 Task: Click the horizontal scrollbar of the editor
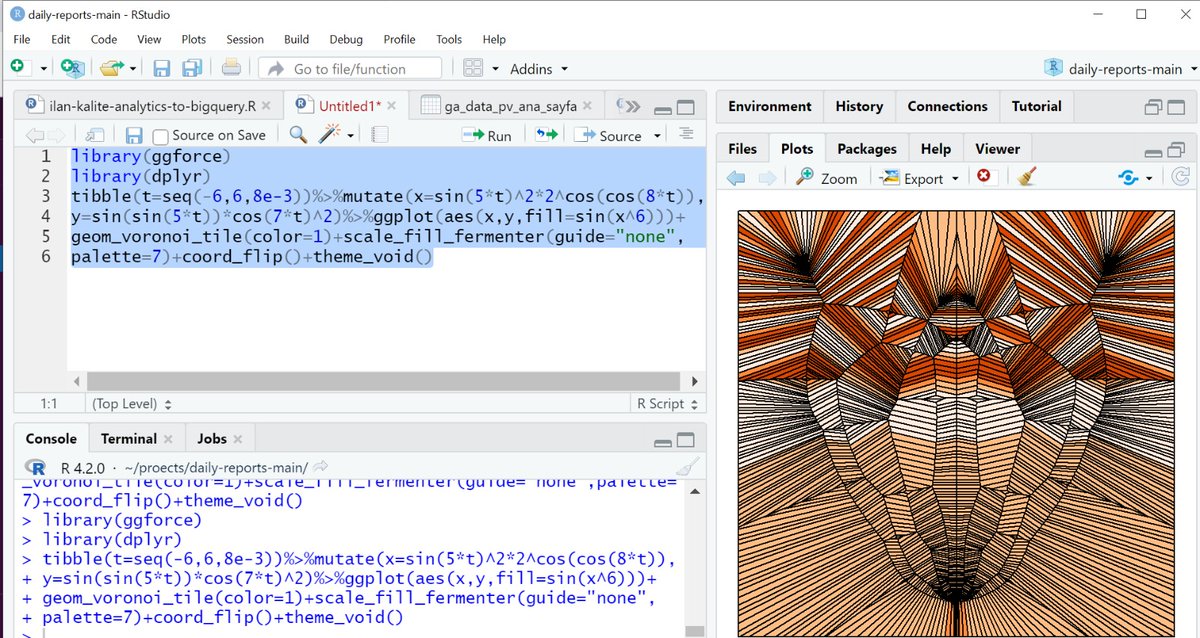[x=385, y=381]
